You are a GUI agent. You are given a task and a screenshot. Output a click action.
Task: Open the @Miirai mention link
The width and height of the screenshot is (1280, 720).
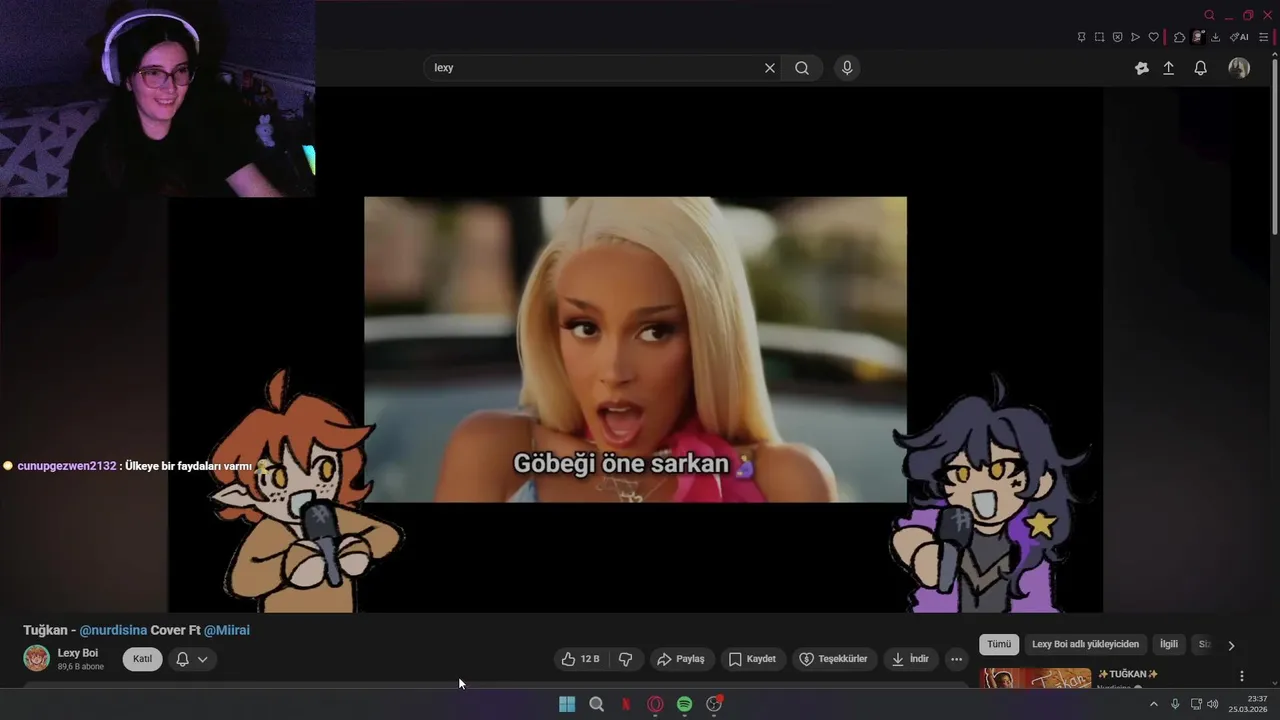[227, 630]
